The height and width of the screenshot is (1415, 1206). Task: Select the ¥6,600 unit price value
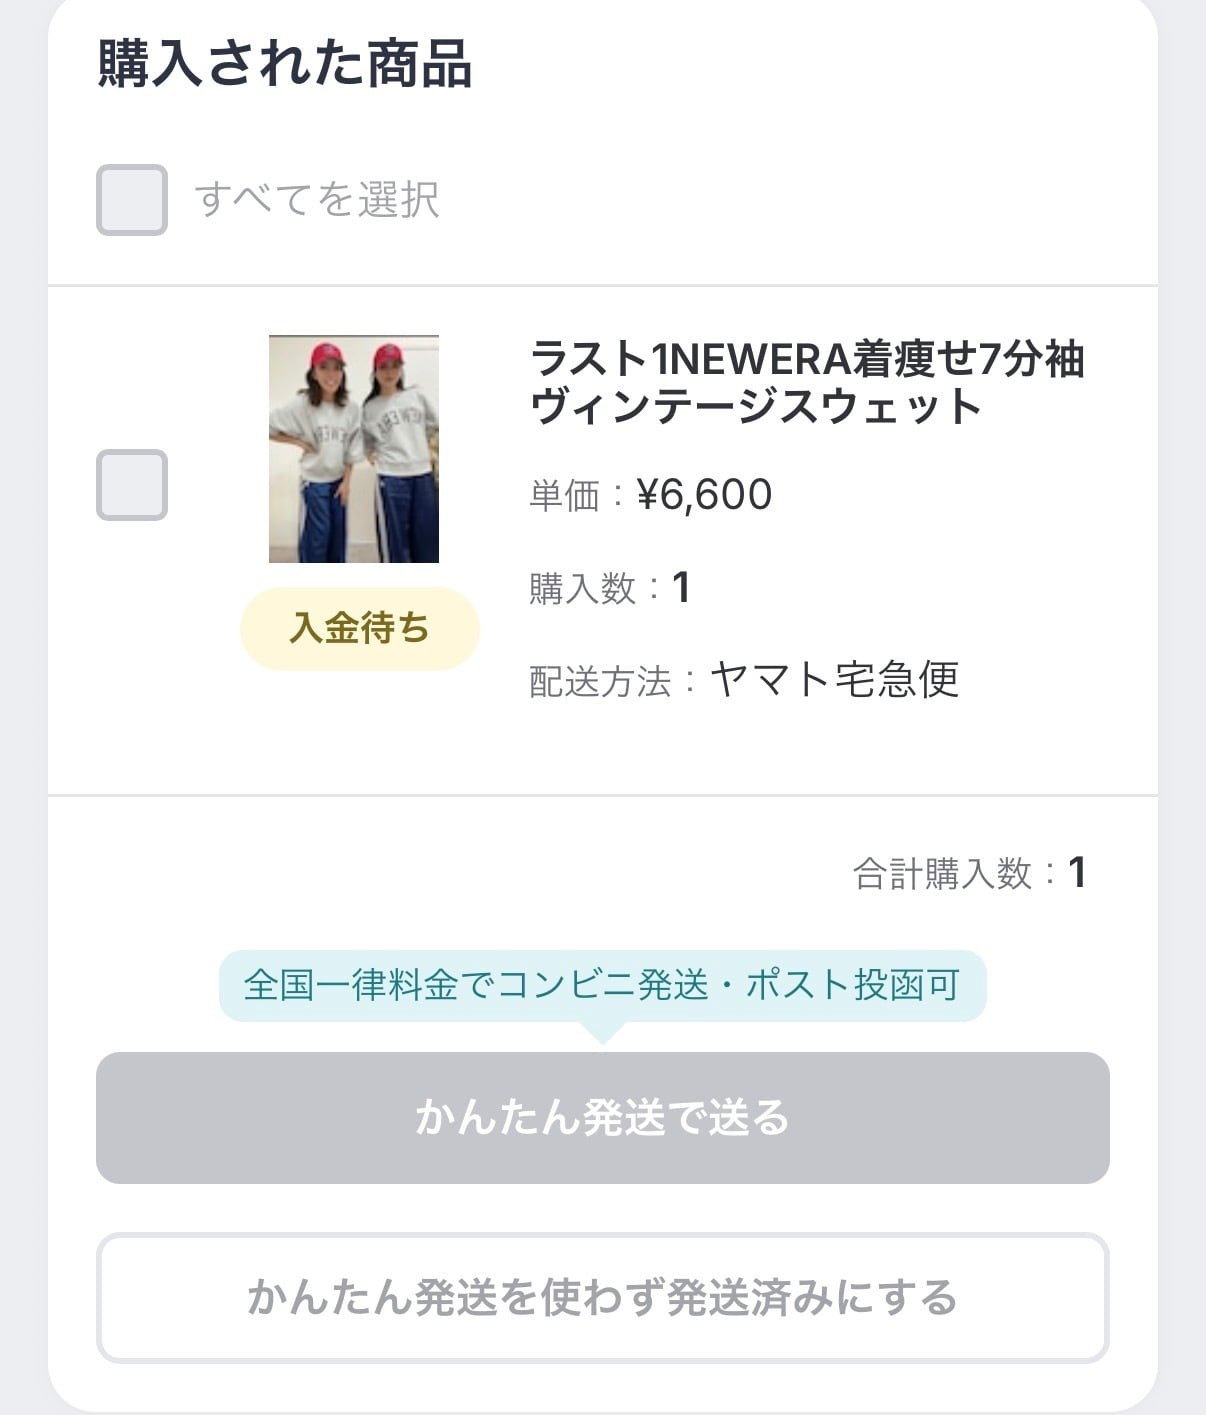point(704,495)
